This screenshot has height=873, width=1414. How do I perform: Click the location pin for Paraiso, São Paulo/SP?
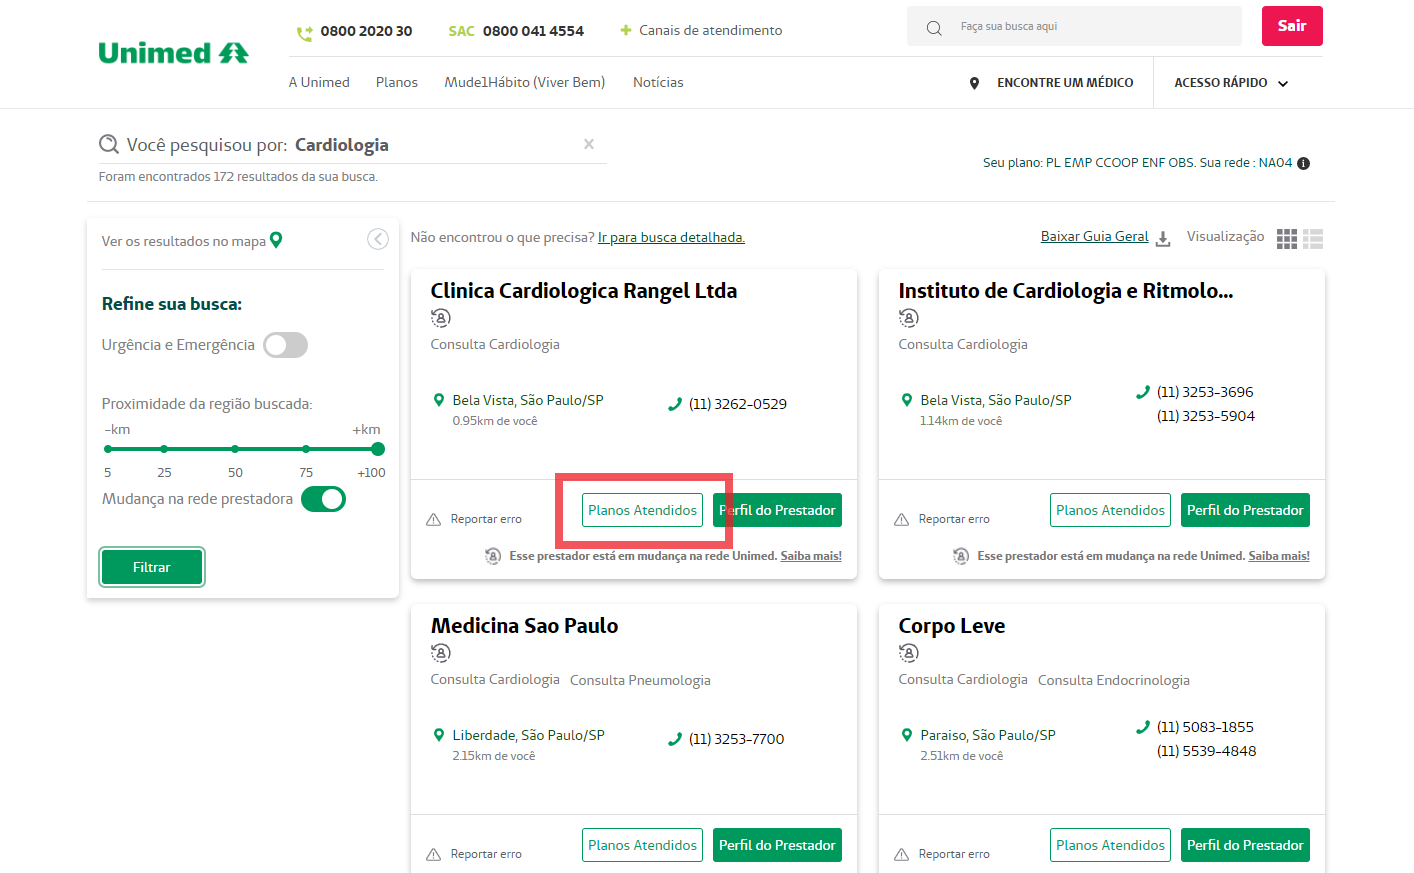click(x=906, y=735)
